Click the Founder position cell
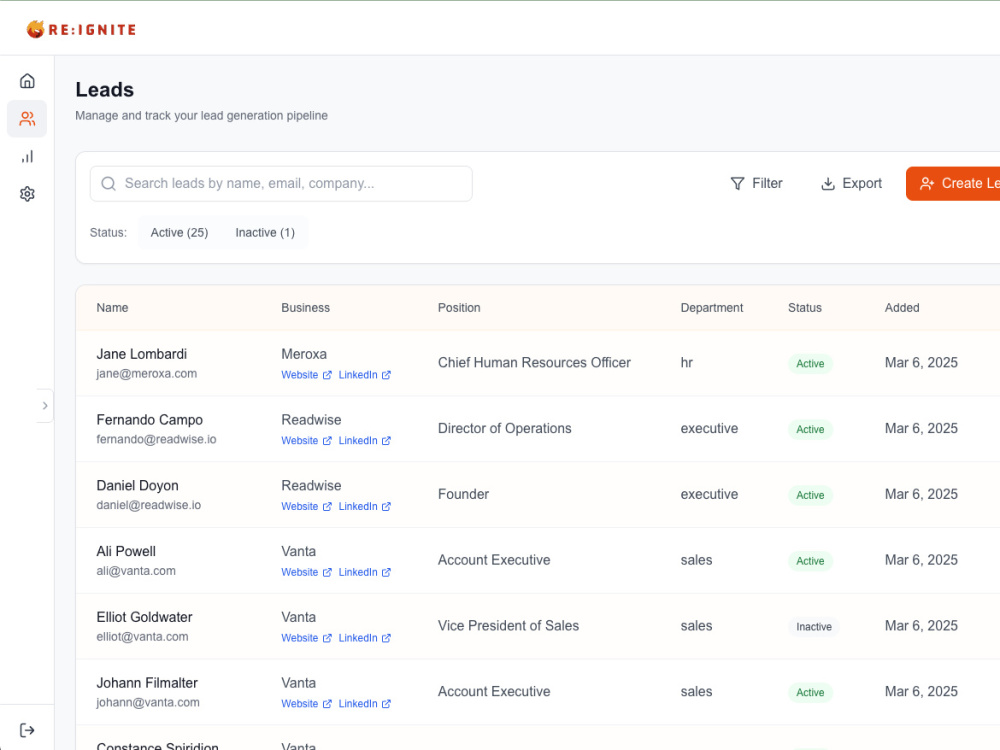 click(463, 494)
